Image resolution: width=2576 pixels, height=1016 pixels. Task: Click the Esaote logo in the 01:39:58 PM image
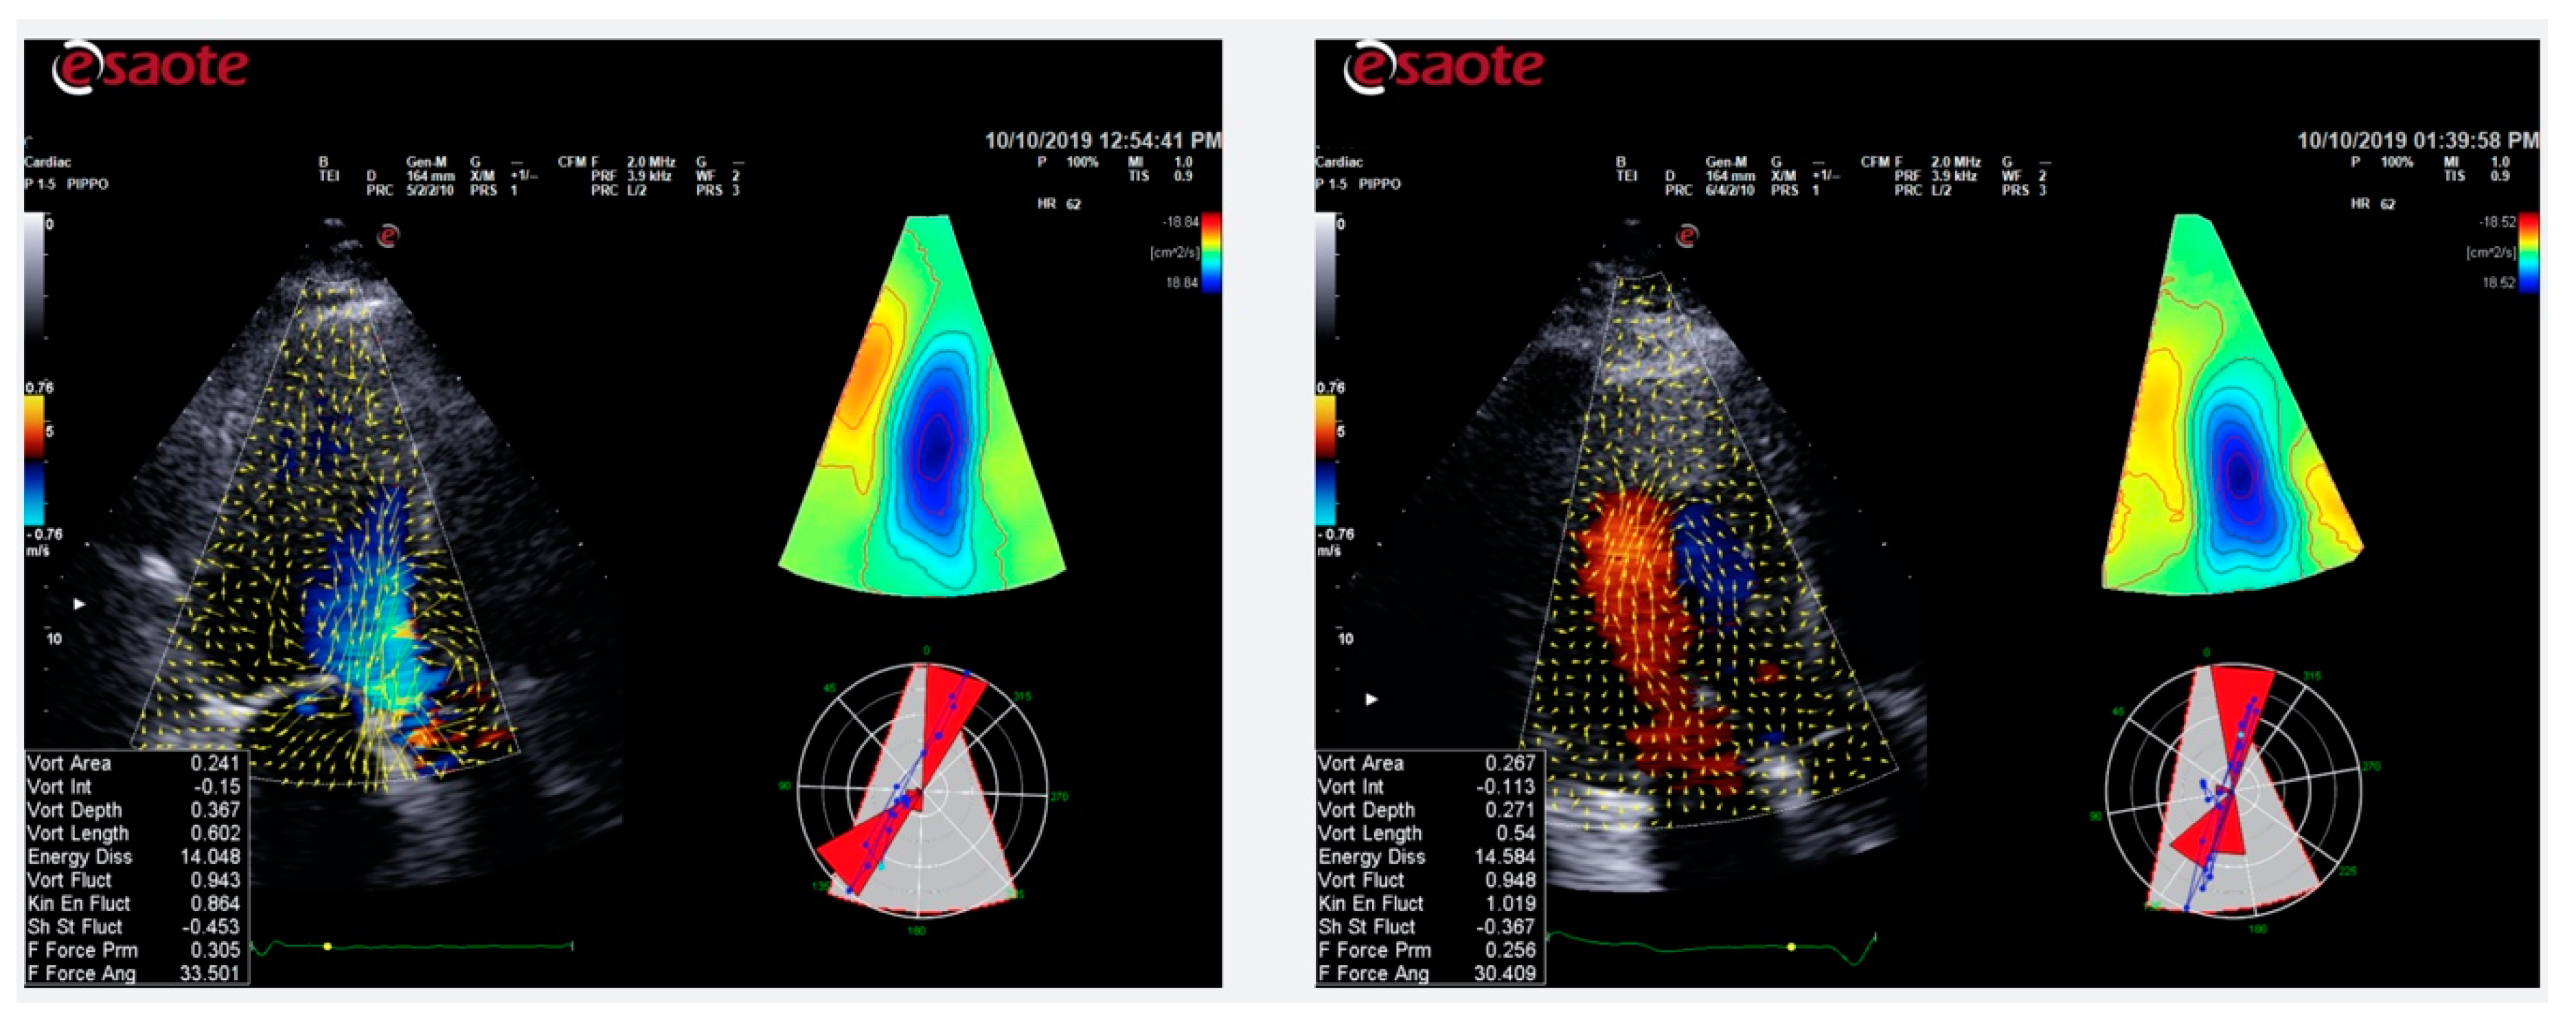click(1443, 68)
